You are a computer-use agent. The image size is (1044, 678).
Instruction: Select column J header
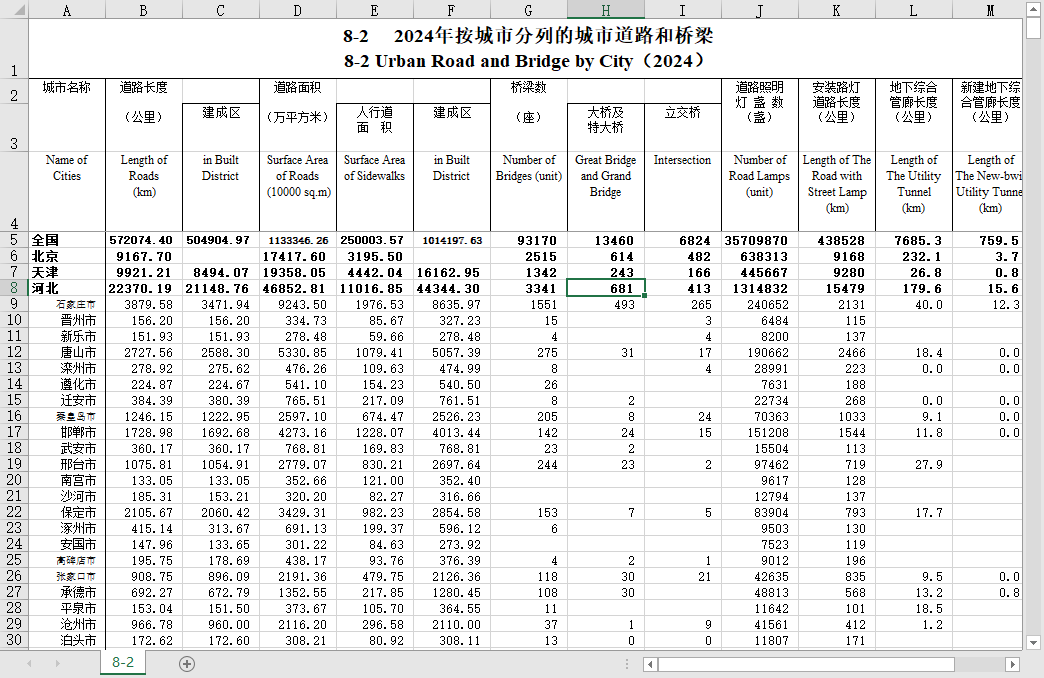pyautogui.click(x=760, y=10)
